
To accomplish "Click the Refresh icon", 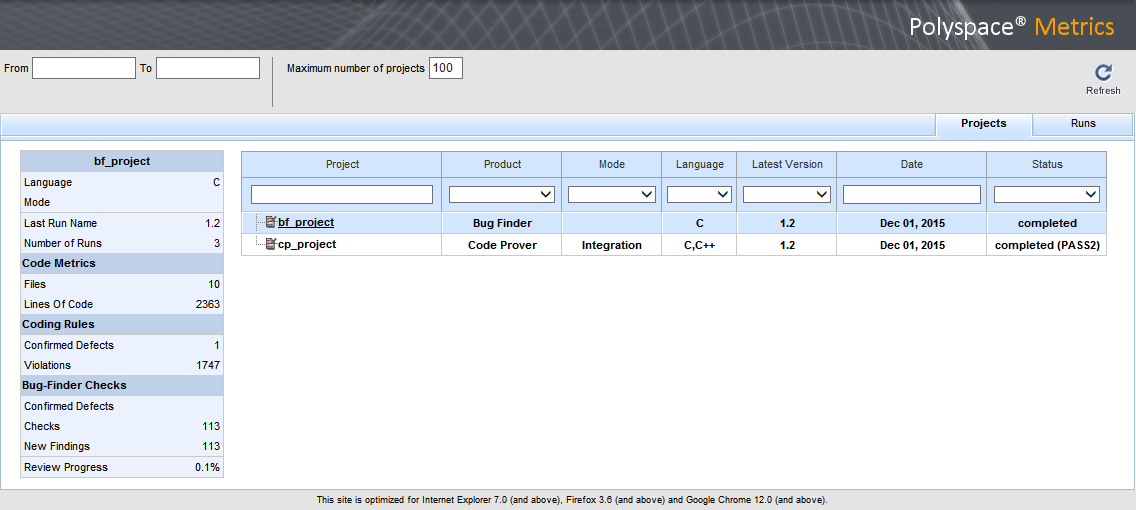I will [1103, 72].
